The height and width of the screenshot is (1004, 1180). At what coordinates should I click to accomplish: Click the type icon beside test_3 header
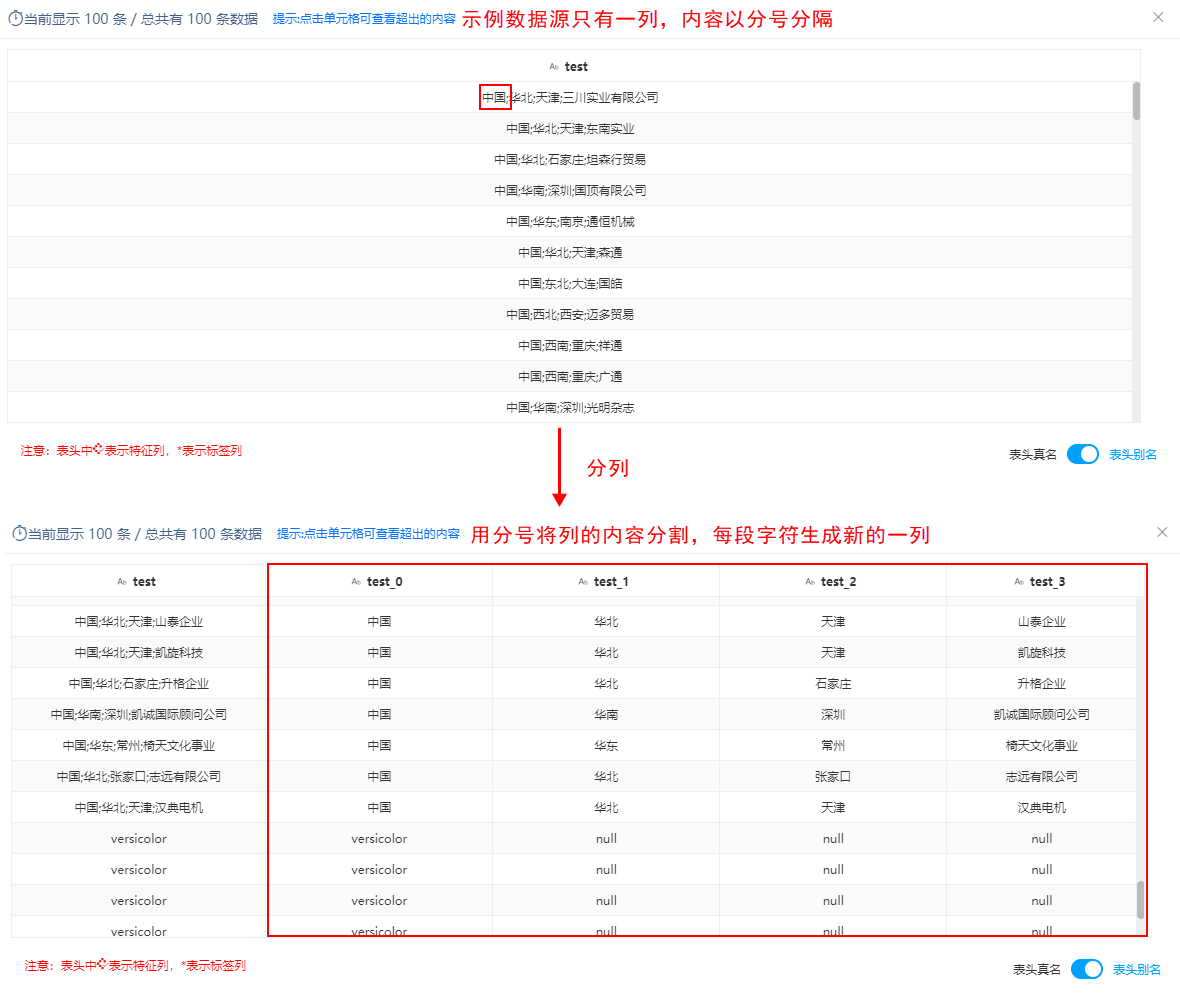1019,582
